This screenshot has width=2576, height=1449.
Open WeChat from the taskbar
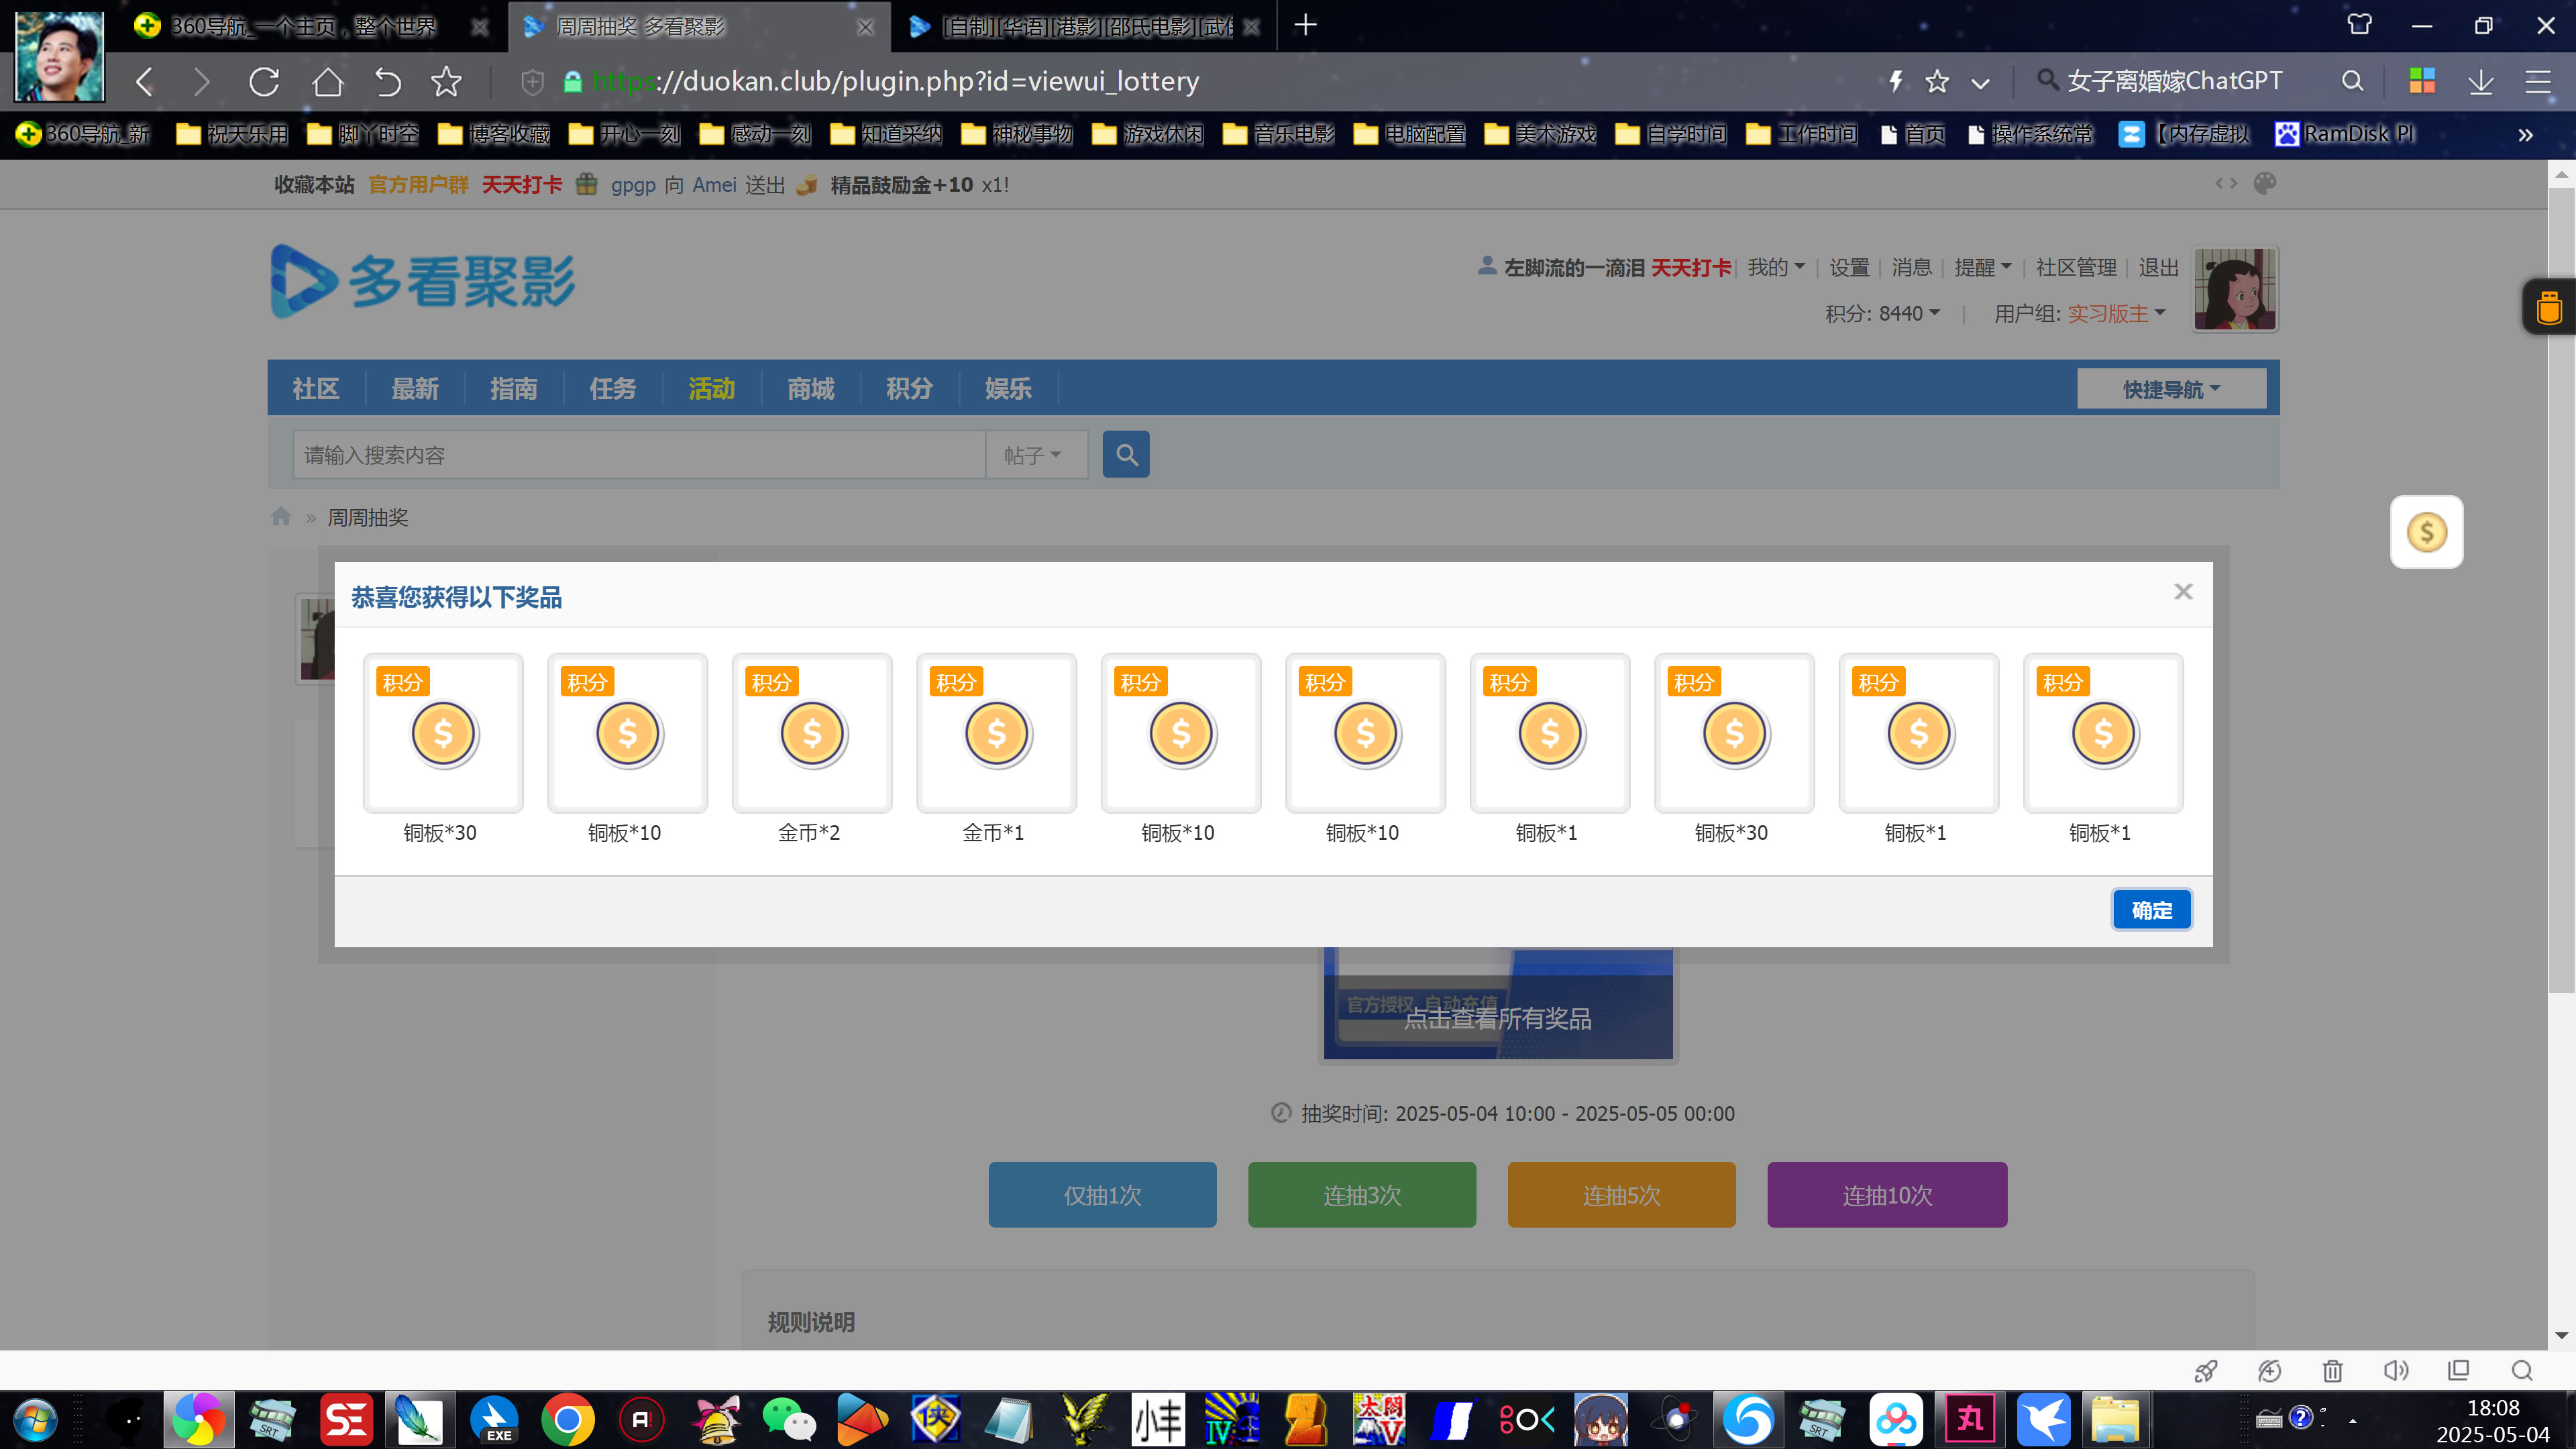pyautogui.click(x=788, y=1419)
